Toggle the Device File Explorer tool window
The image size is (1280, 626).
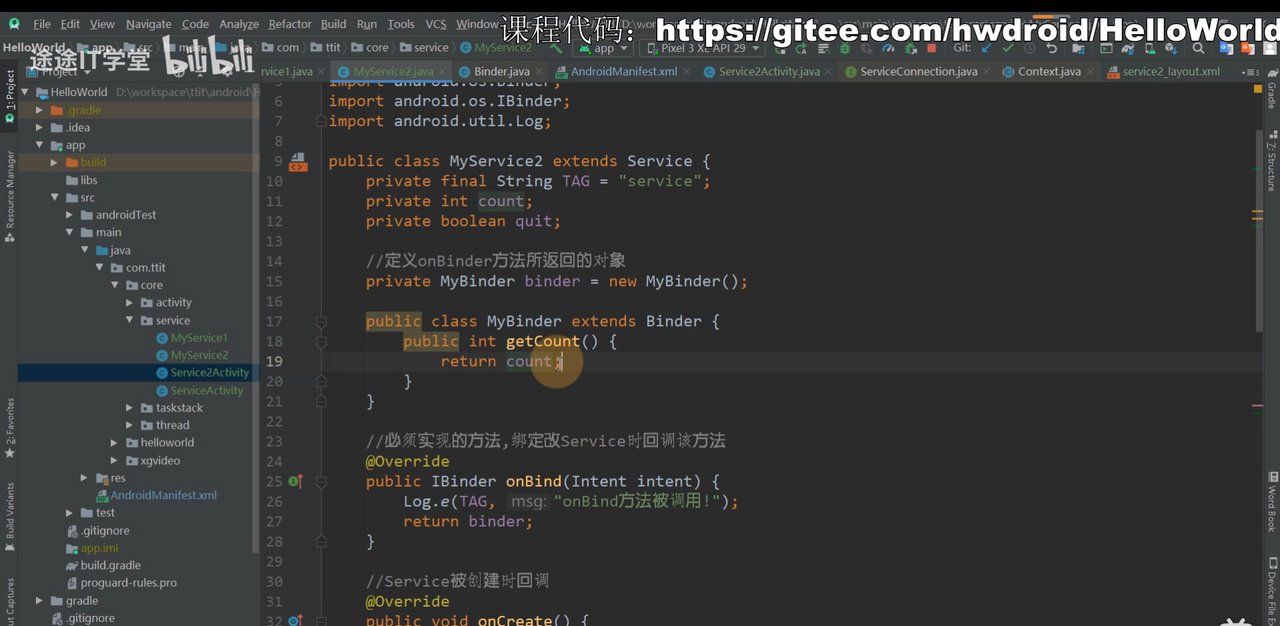click(x=1271, y=590)
